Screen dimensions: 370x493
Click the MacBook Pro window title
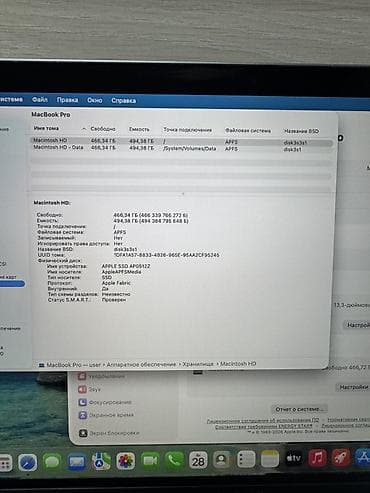pyautogui.click(x=51, y=115)
